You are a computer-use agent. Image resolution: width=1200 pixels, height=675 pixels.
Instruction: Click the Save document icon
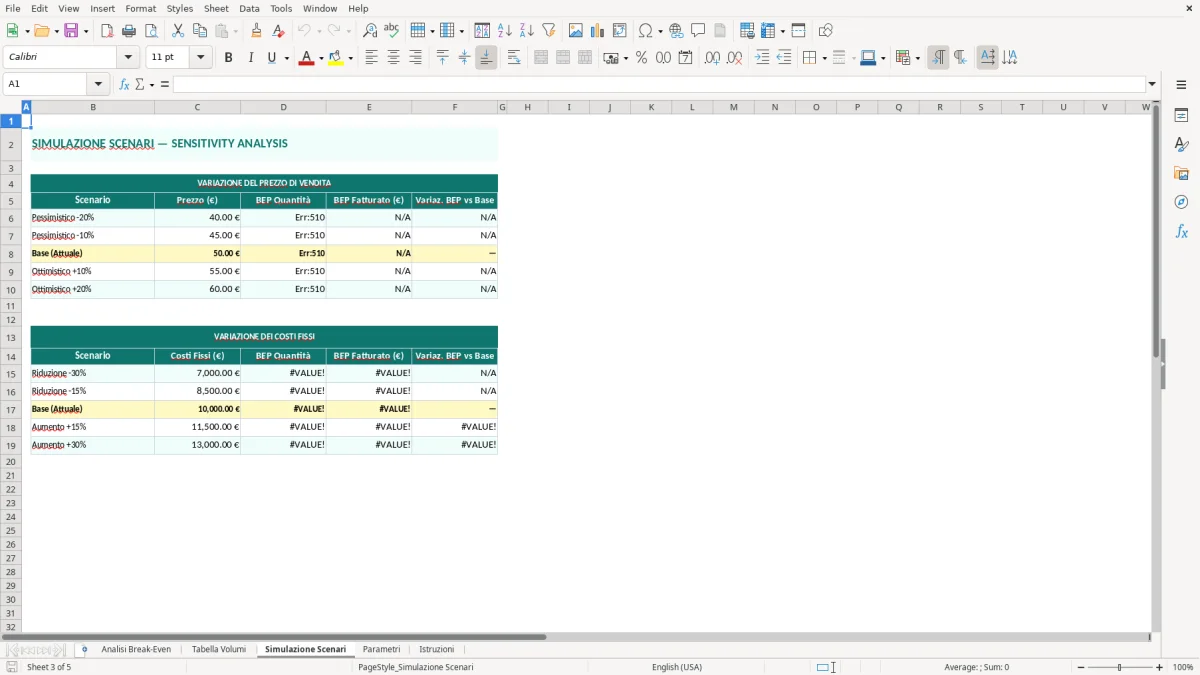point(71,31)
